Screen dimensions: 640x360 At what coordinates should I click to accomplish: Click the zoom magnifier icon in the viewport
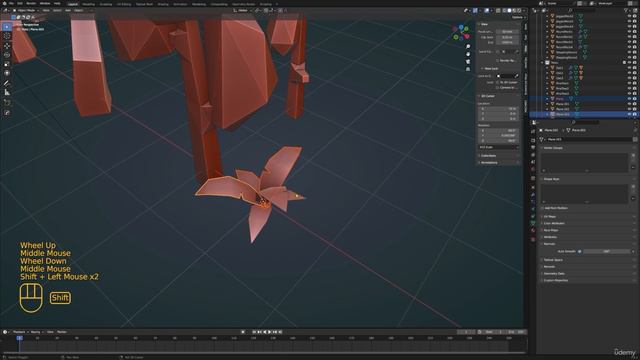point(468,47)
